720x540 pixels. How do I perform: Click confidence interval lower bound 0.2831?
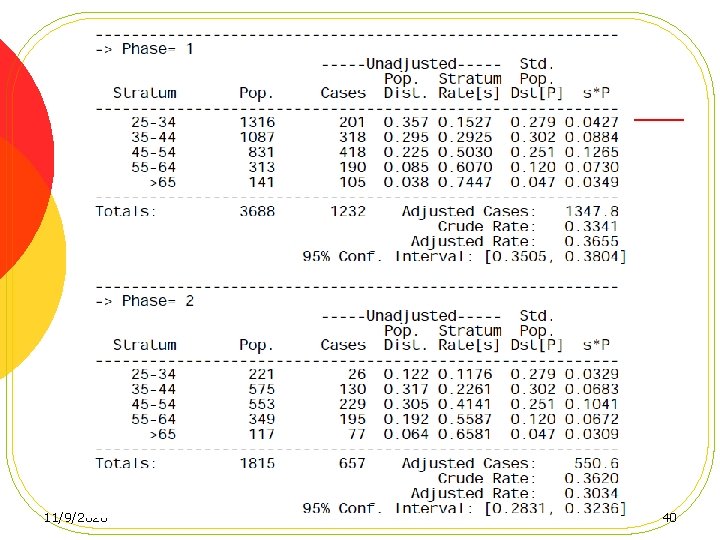point(520,508)
